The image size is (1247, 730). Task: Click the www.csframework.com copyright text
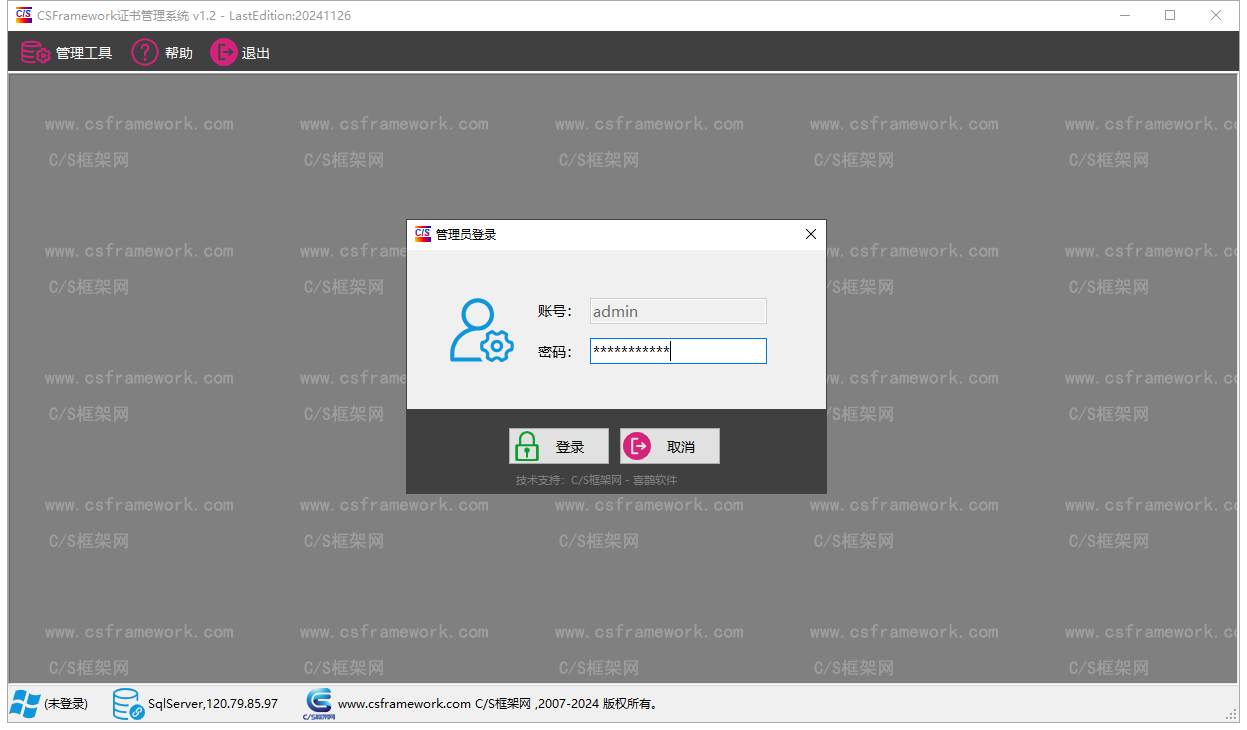click(500, 704)
